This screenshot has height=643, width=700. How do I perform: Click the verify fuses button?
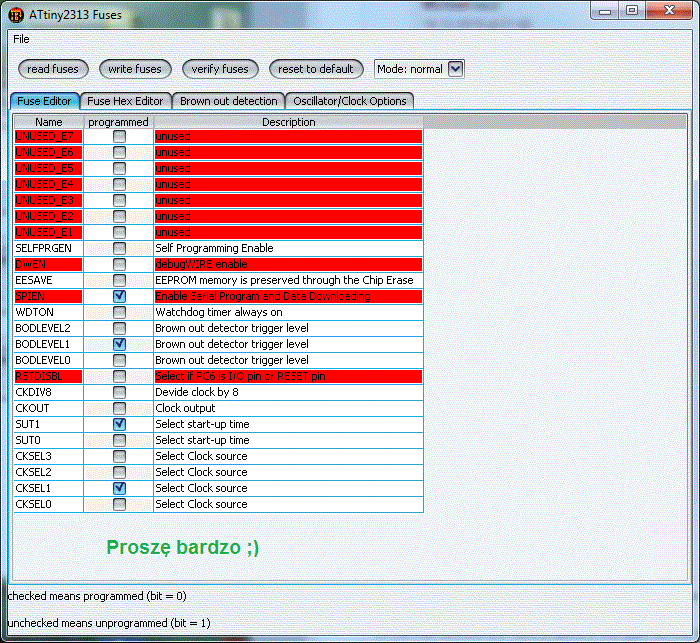(220, 69)
